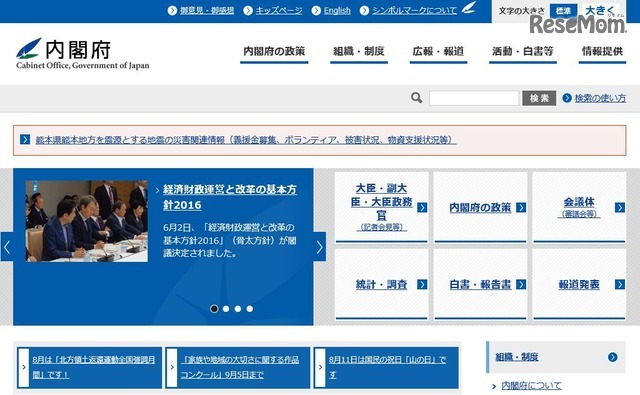Click the 検索 search button
Image resolution: width=640 pixels, height=395 pixels.
[539, 98]
